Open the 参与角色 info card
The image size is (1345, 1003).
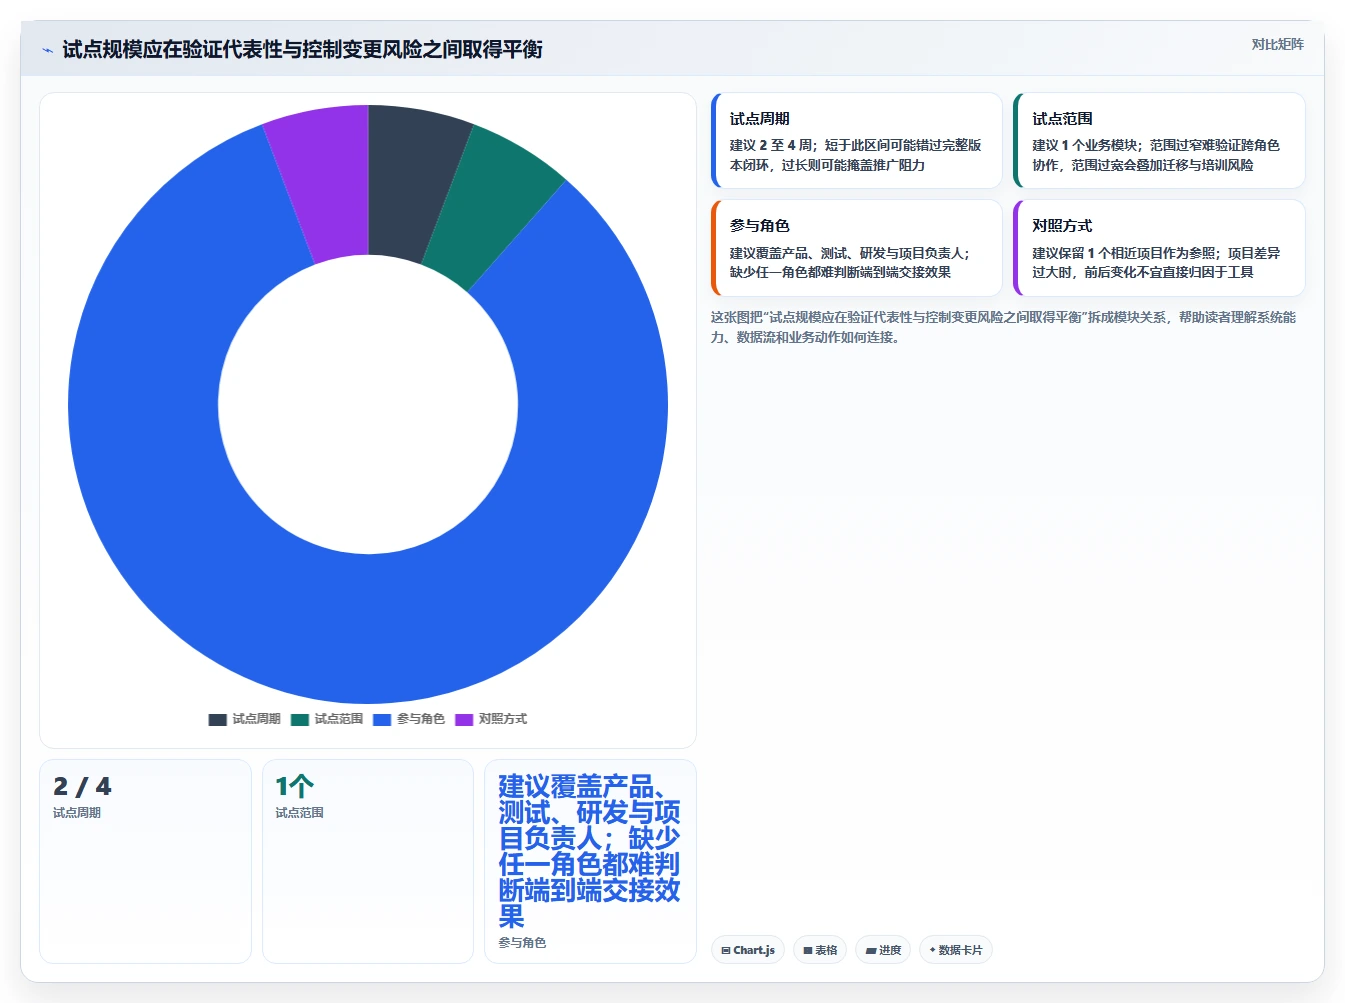[856, 248]
